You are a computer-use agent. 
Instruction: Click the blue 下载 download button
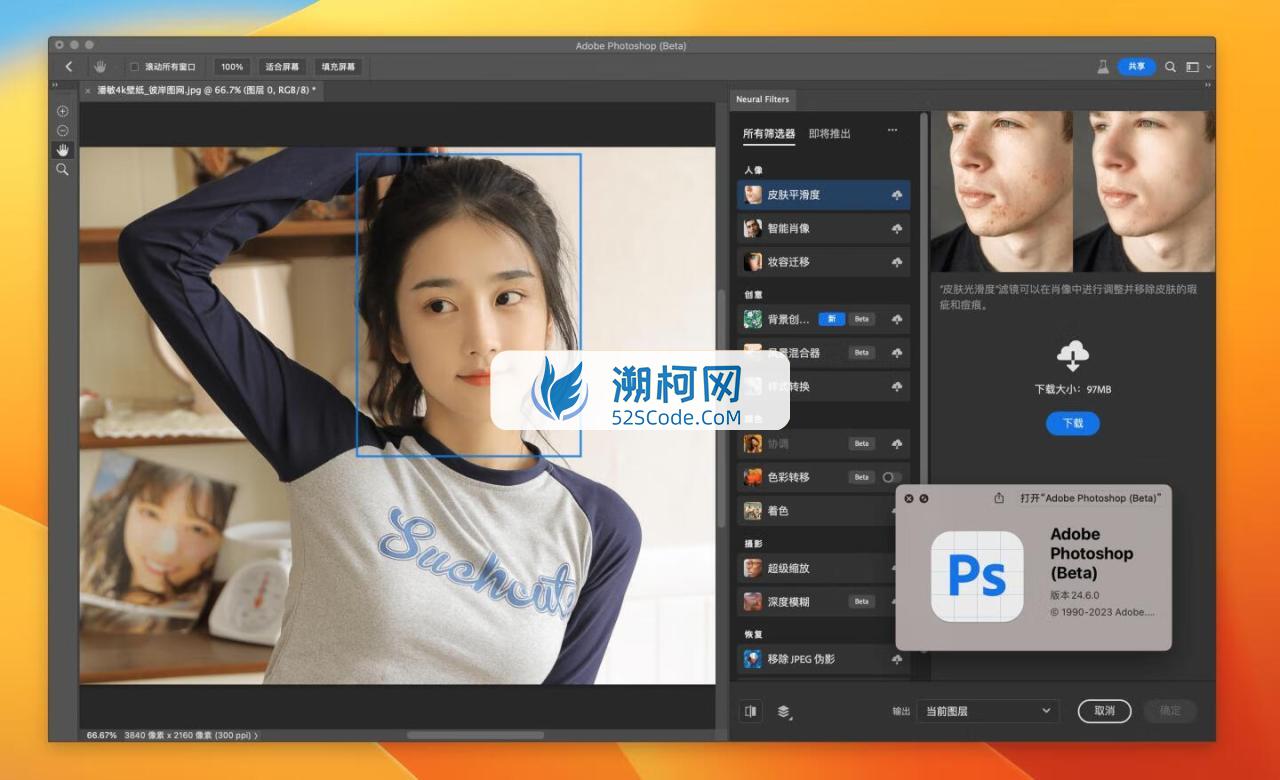pyautogui.click(x=1073, y=423)
